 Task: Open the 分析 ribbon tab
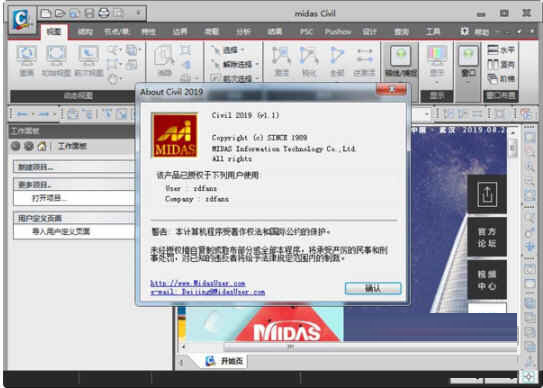pyautogui.click(x=243, y=32)
